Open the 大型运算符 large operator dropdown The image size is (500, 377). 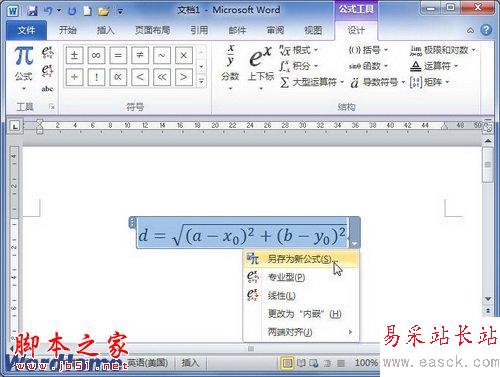(x=312, y=82)
